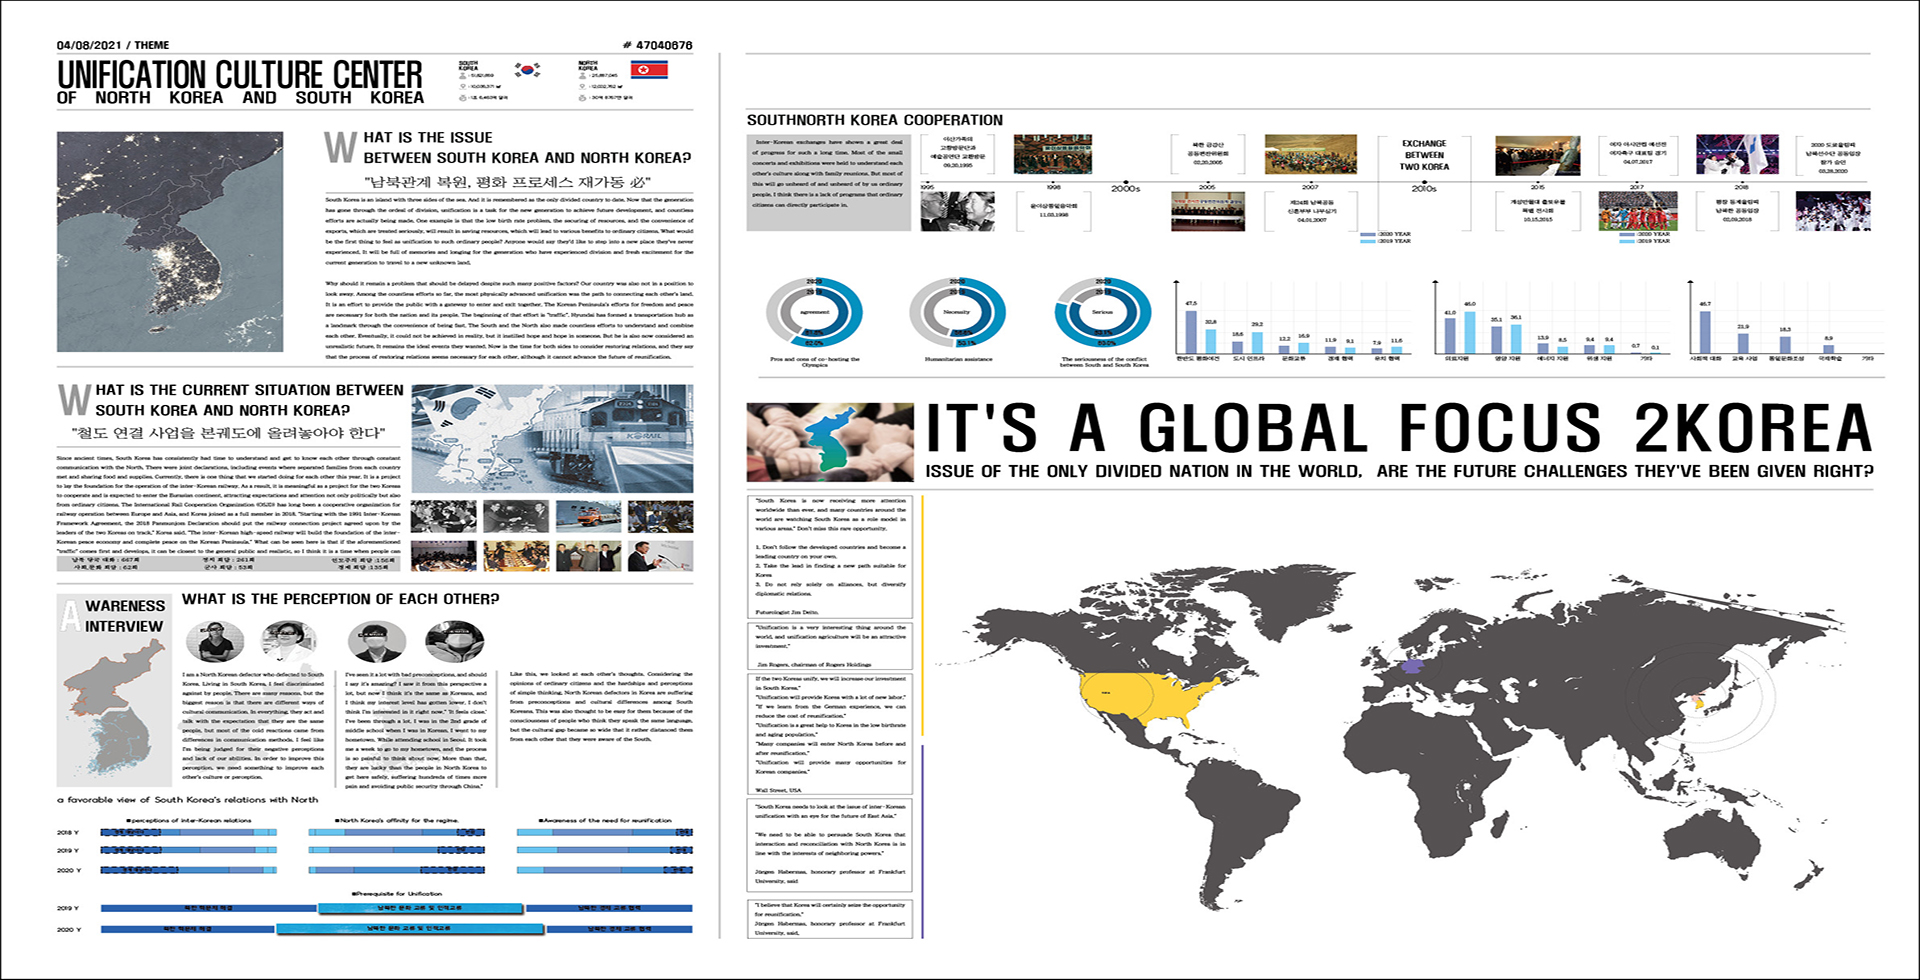Select the 'agreement' donut chart
Viewport: 1920px width, 980px height.
(814, 314)
